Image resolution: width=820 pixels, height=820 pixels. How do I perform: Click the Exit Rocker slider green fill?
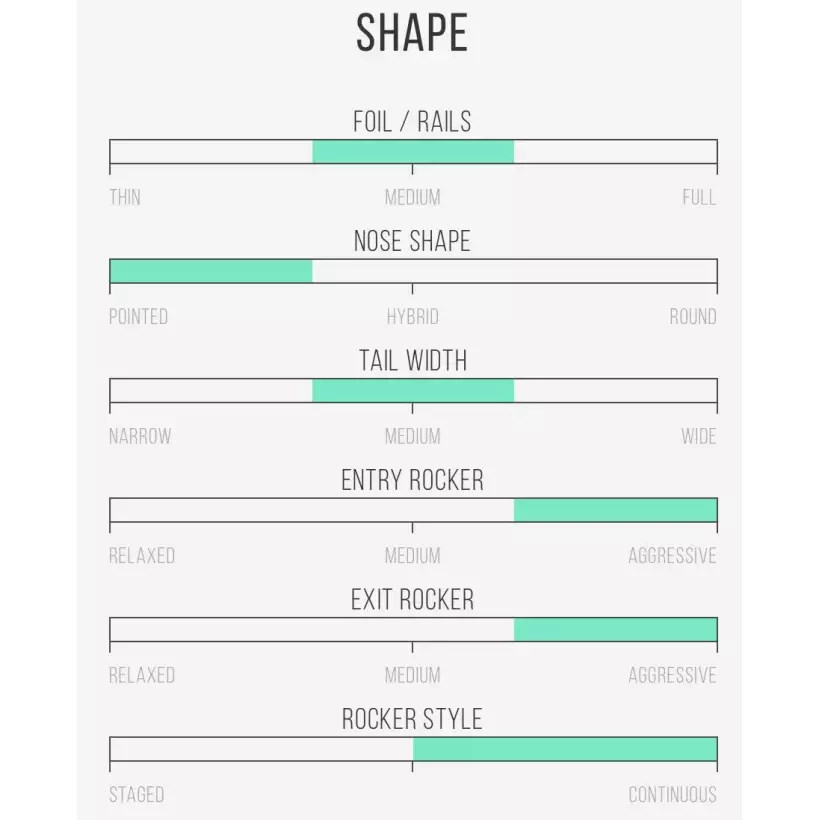[x=615, y=629]
